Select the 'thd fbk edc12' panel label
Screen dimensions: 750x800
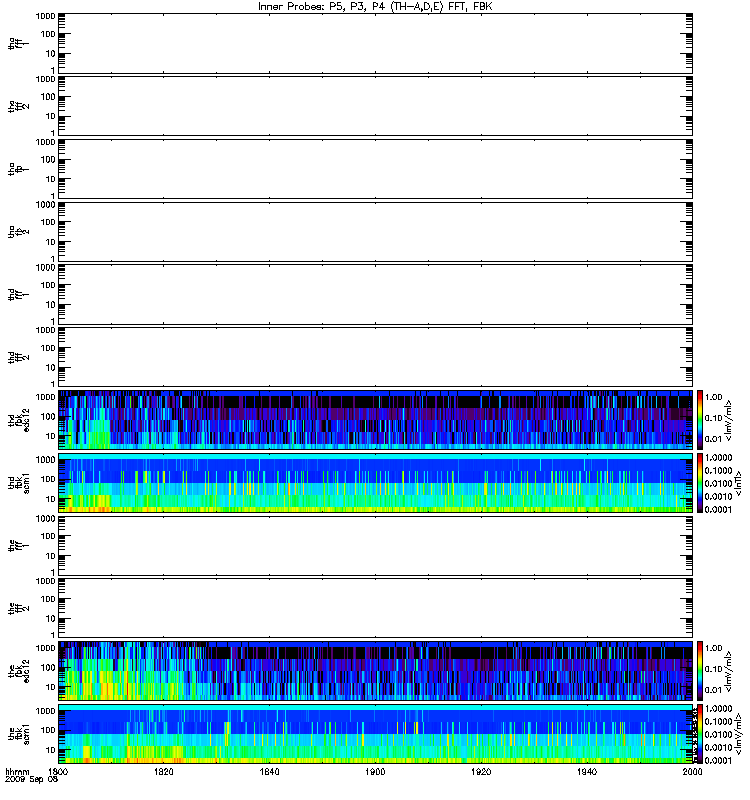pos(18,420)
